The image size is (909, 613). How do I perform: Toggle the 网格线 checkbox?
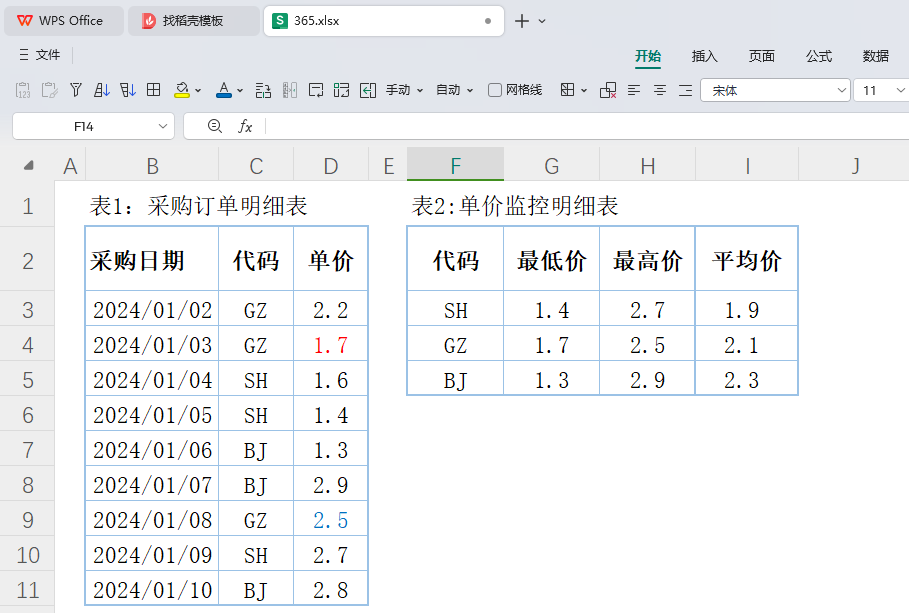click(495, 90)
